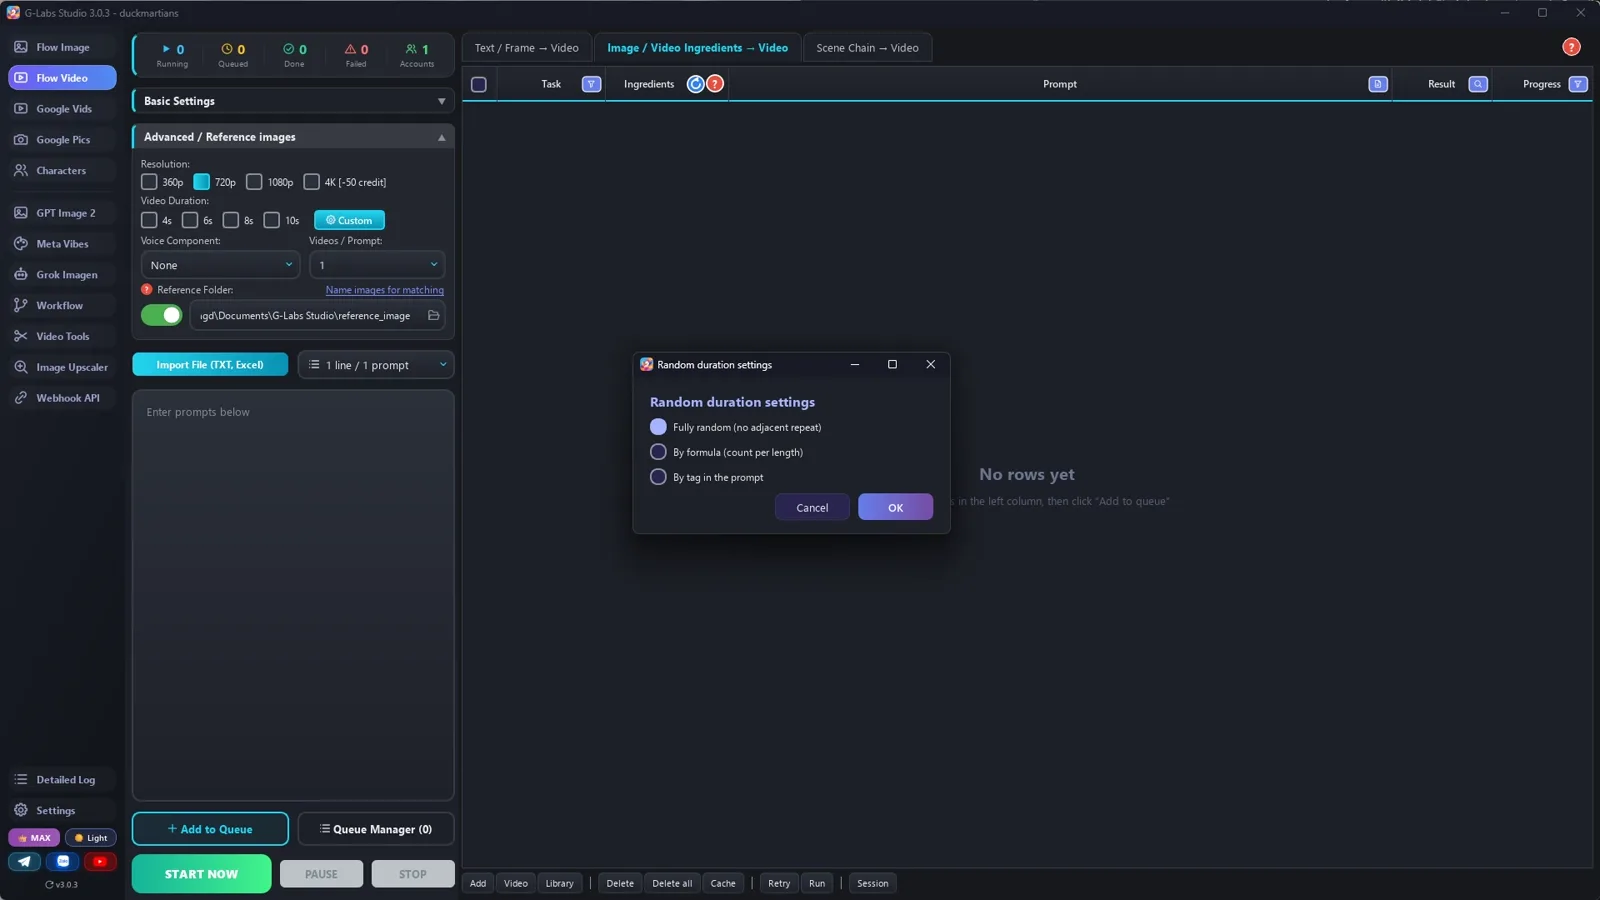1600x900 pixels.
Task: Click the Task column filter icon
Action: click(x=591, y=84)
